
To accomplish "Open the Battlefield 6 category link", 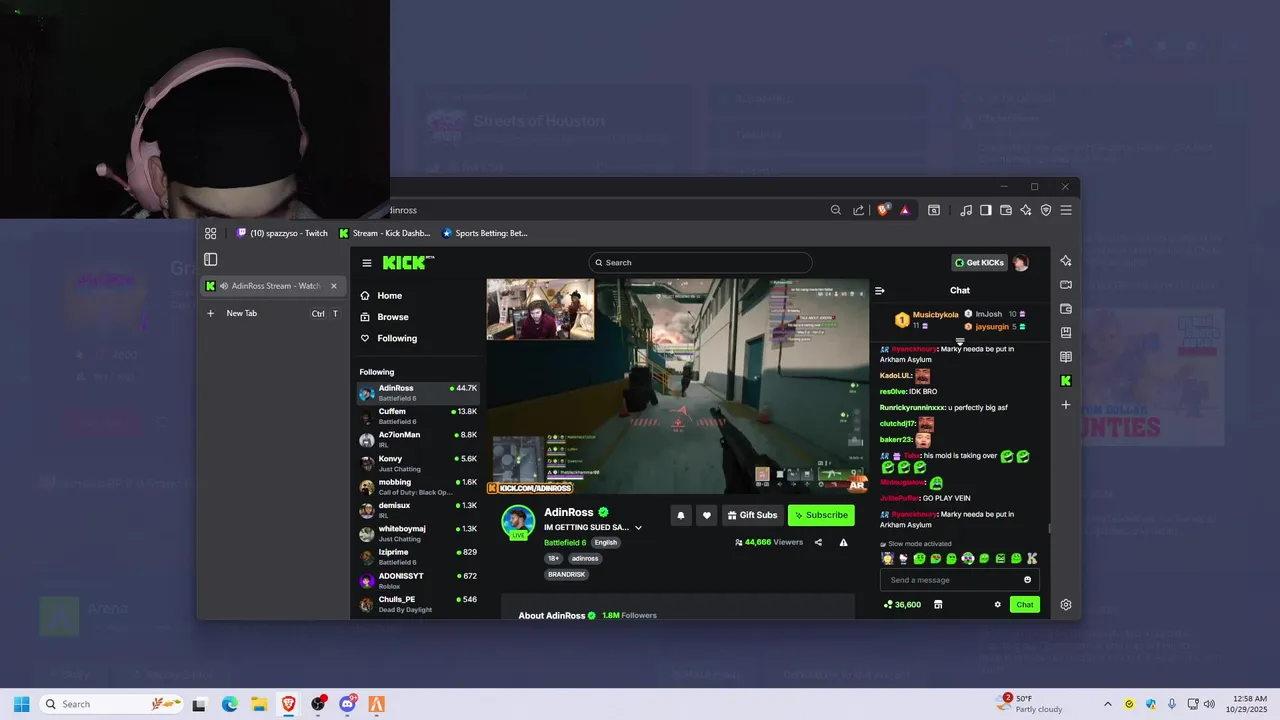I will coord(565,543).
